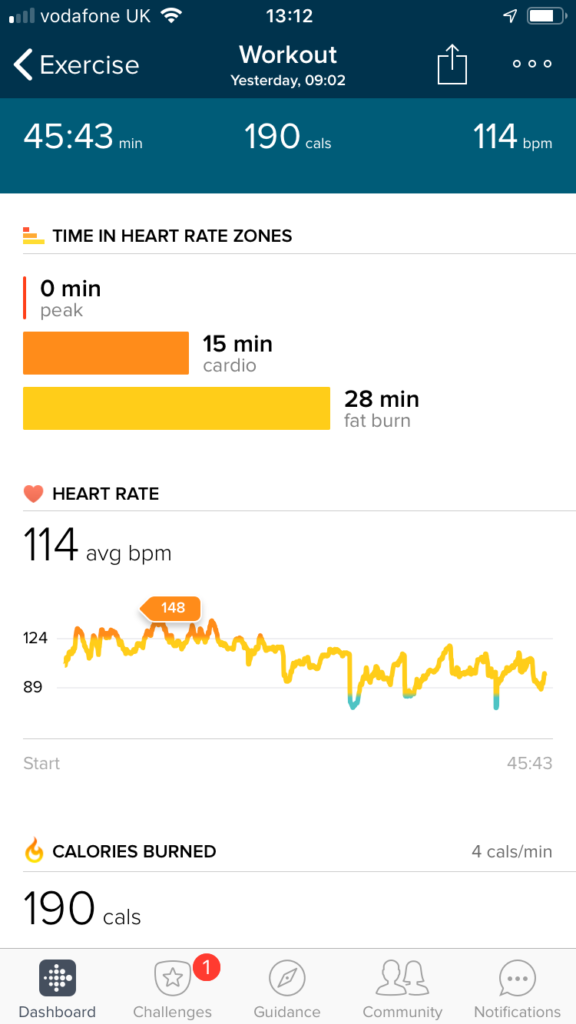Tap the Workout title in header
576x1024 pixels.
tap(288, 55)
